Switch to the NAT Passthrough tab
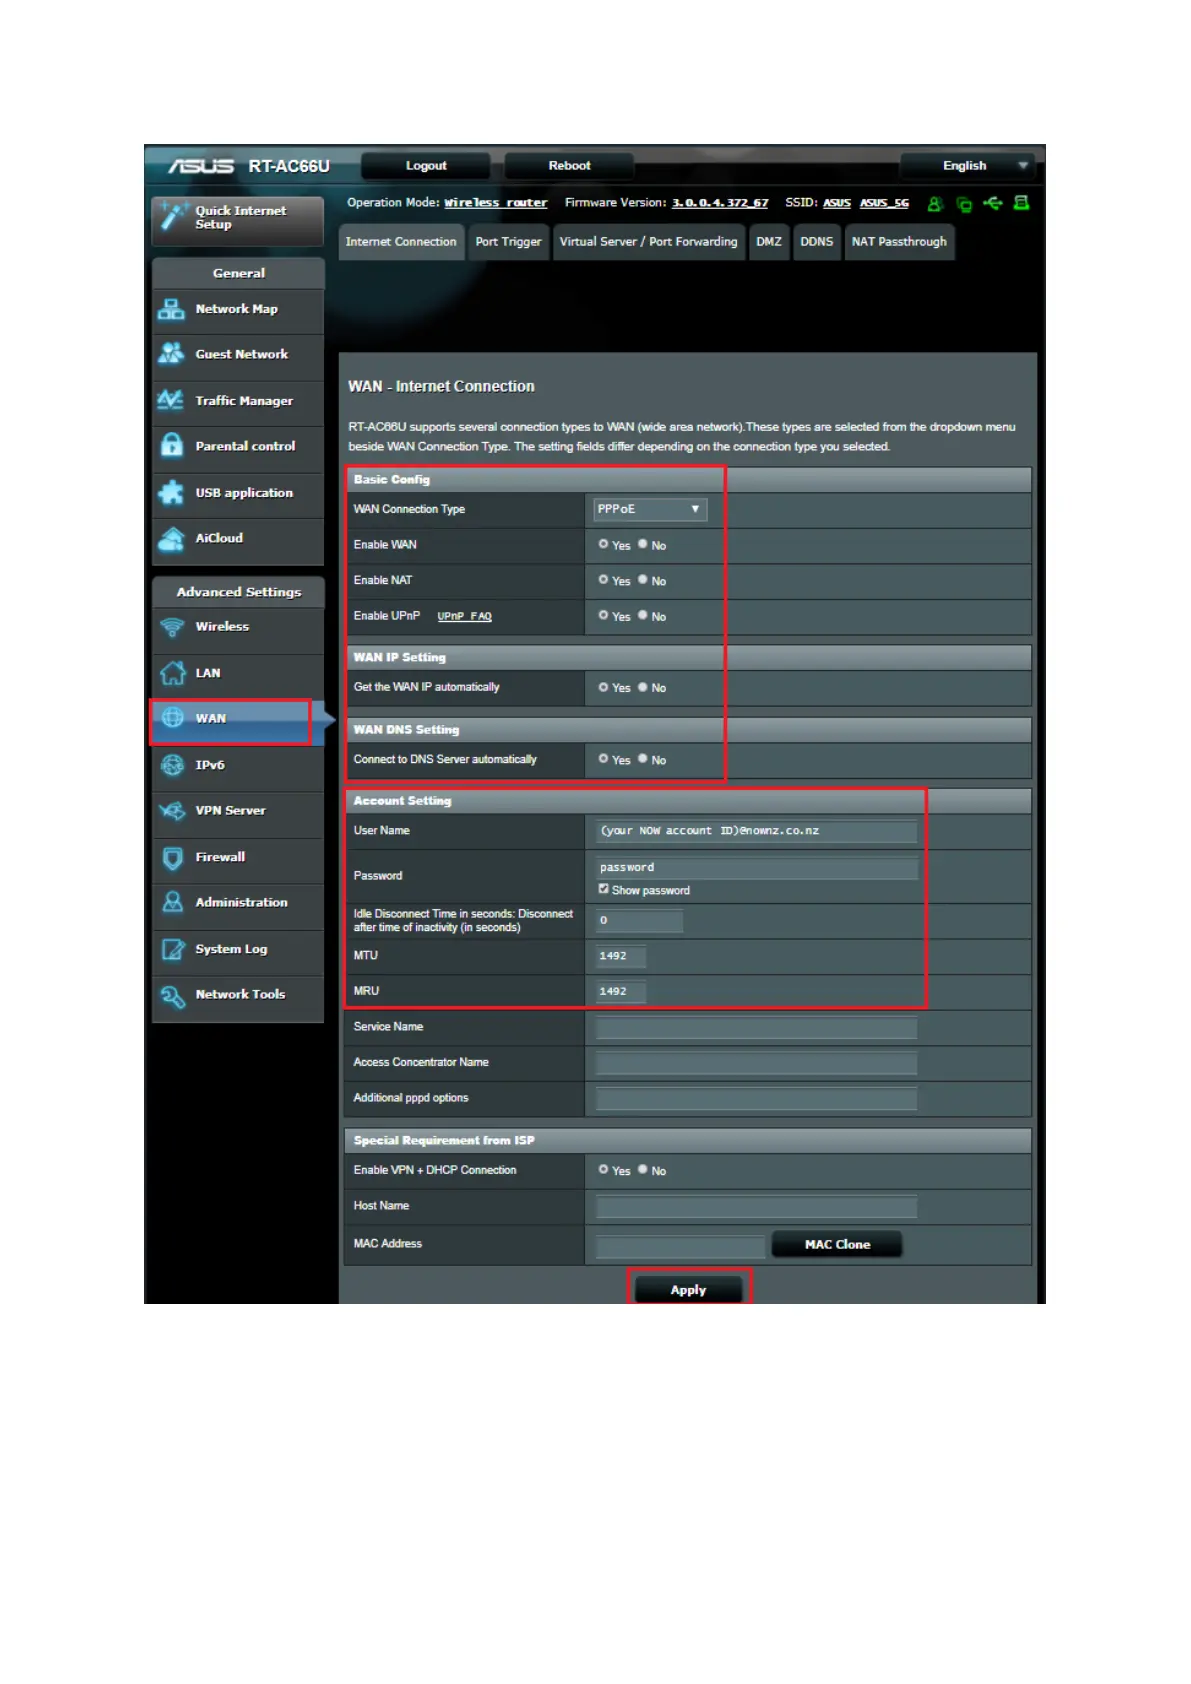 (x=899, y=242)
